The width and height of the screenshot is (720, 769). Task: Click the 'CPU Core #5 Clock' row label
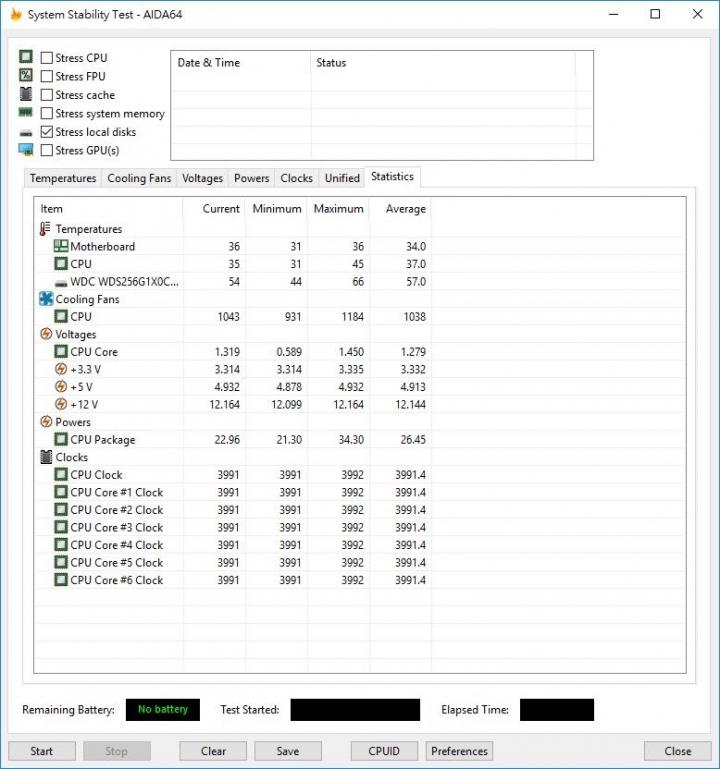(117, 563)
